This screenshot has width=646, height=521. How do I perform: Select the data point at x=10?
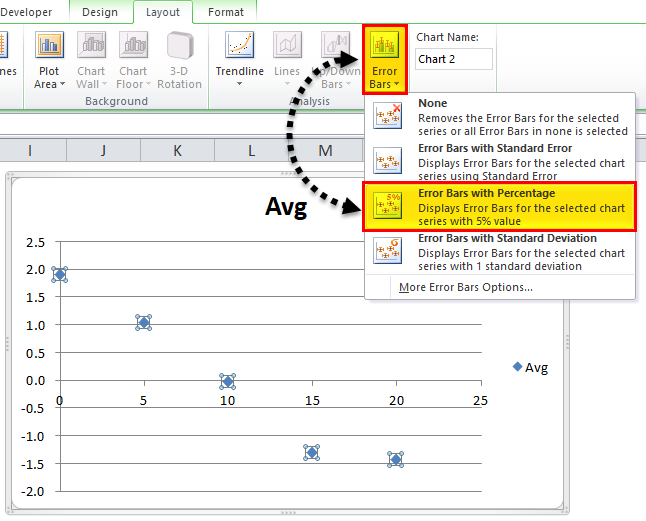pos(227,381)
